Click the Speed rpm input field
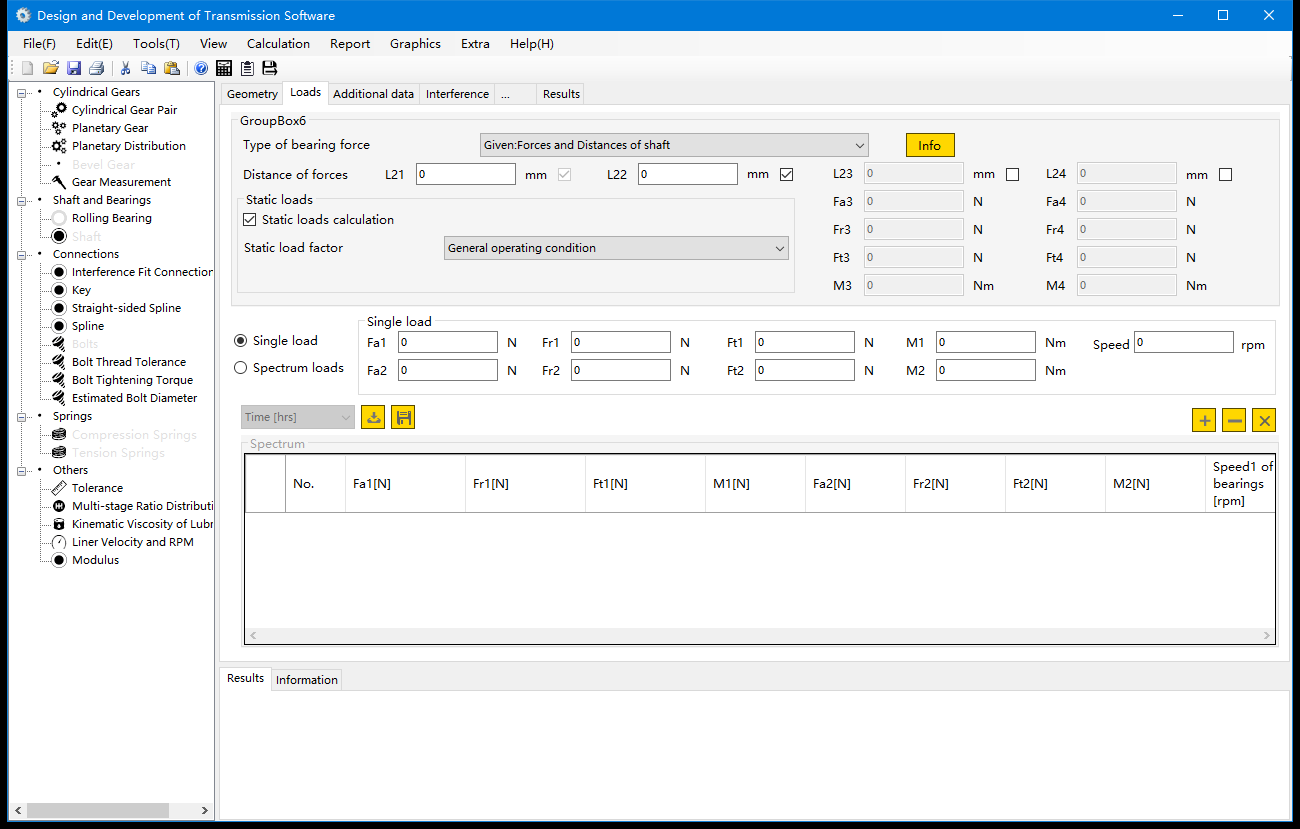 1184,342
